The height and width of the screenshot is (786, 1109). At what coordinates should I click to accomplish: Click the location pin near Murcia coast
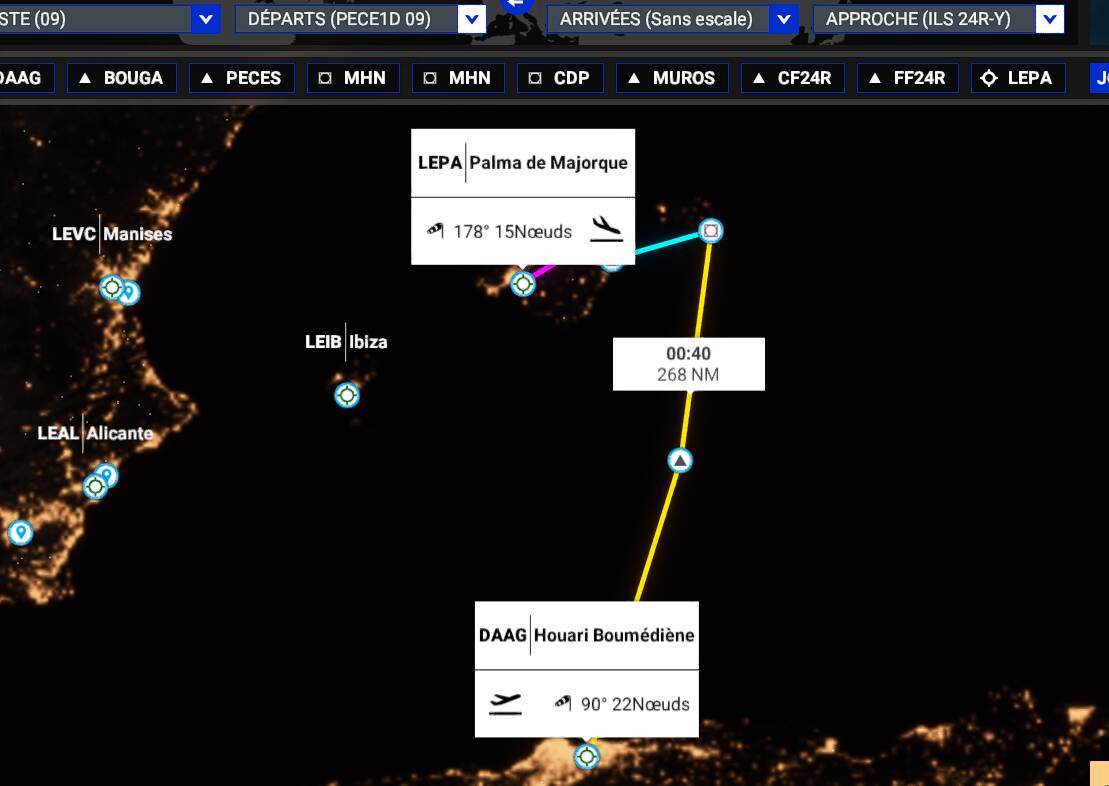(21, 532)
